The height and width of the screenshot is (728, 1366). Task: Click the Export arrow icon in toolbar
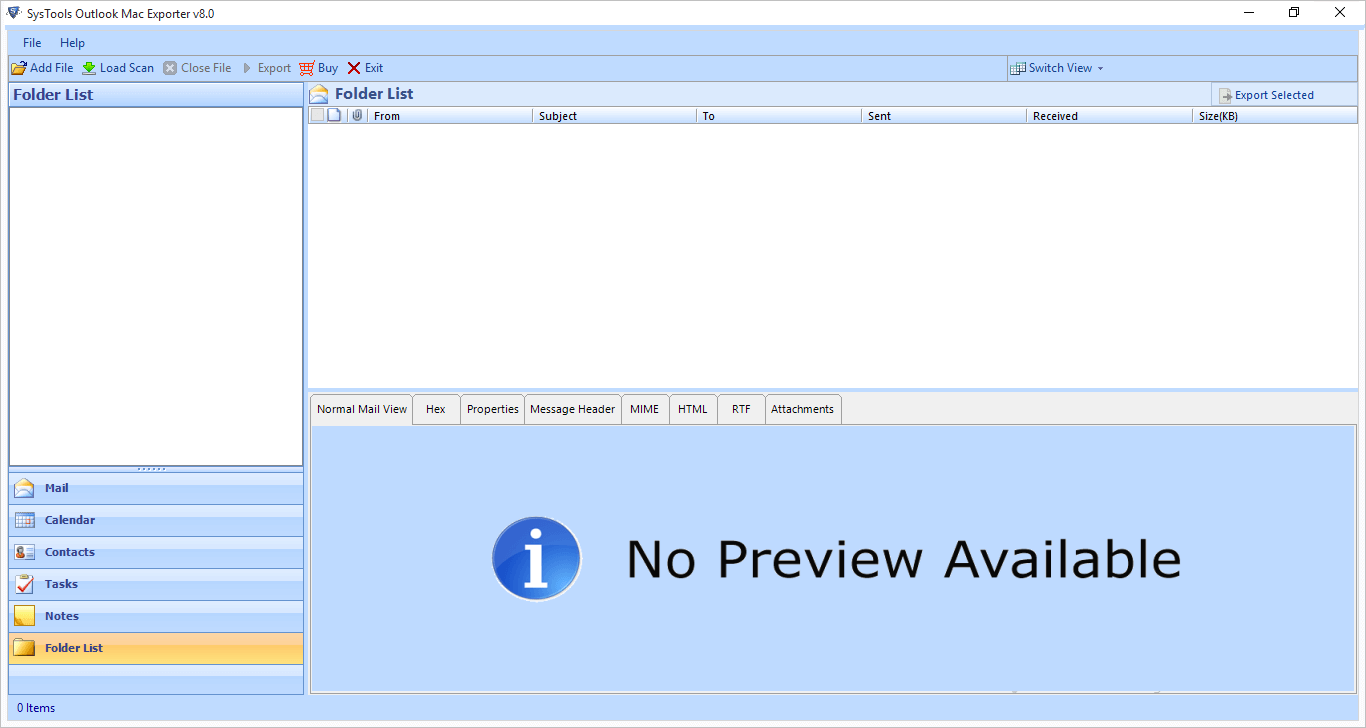pyautogui.click(x=247, y=68)
